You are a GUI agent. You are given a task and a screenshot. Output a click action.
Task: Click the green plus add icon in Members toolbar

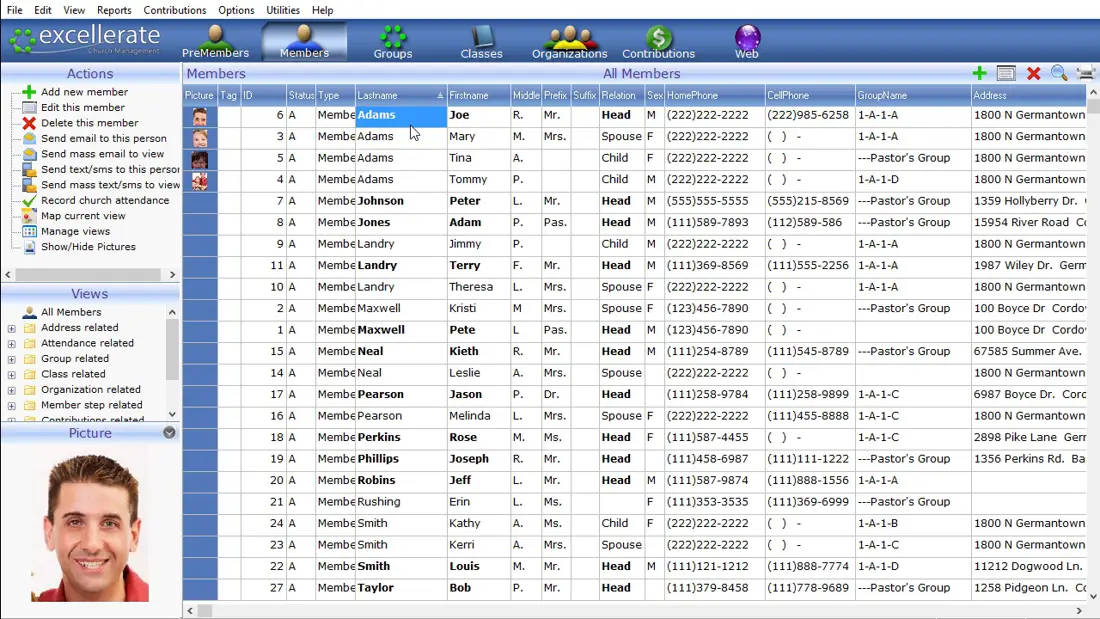point(979,74)
